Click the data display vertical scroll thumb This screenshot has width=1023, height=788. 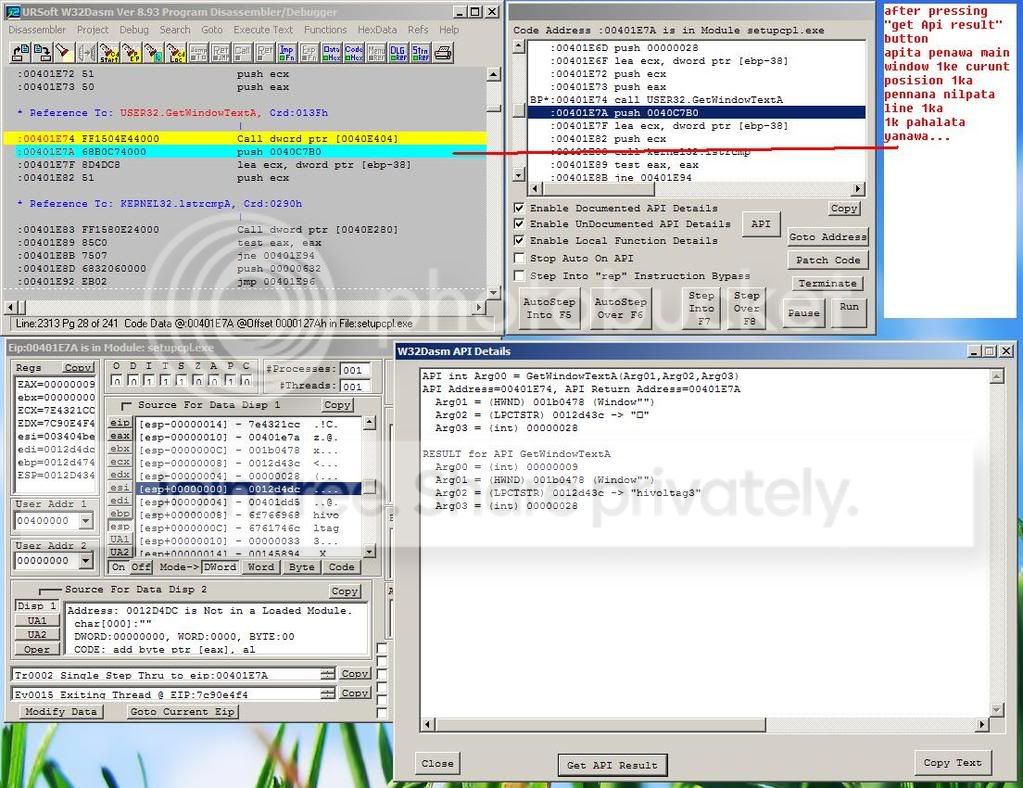[x=369, y=487]
